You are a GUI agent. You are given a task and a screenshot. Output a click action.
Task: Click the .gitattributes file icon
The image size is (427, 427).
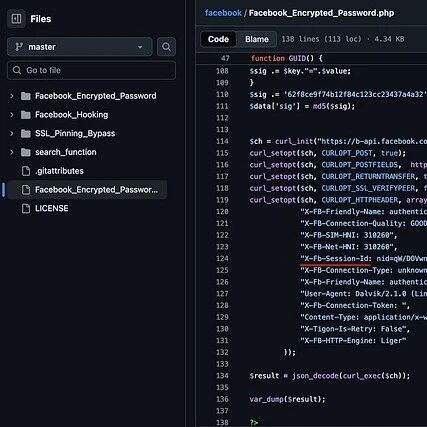point(26,171)
